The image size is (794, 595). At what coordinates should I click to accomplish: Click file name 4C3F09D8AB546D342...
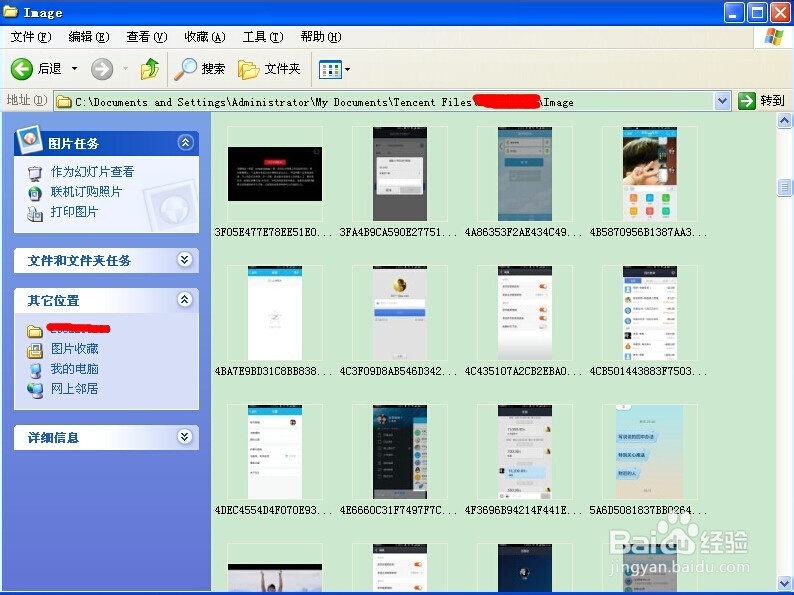point(399,371)
